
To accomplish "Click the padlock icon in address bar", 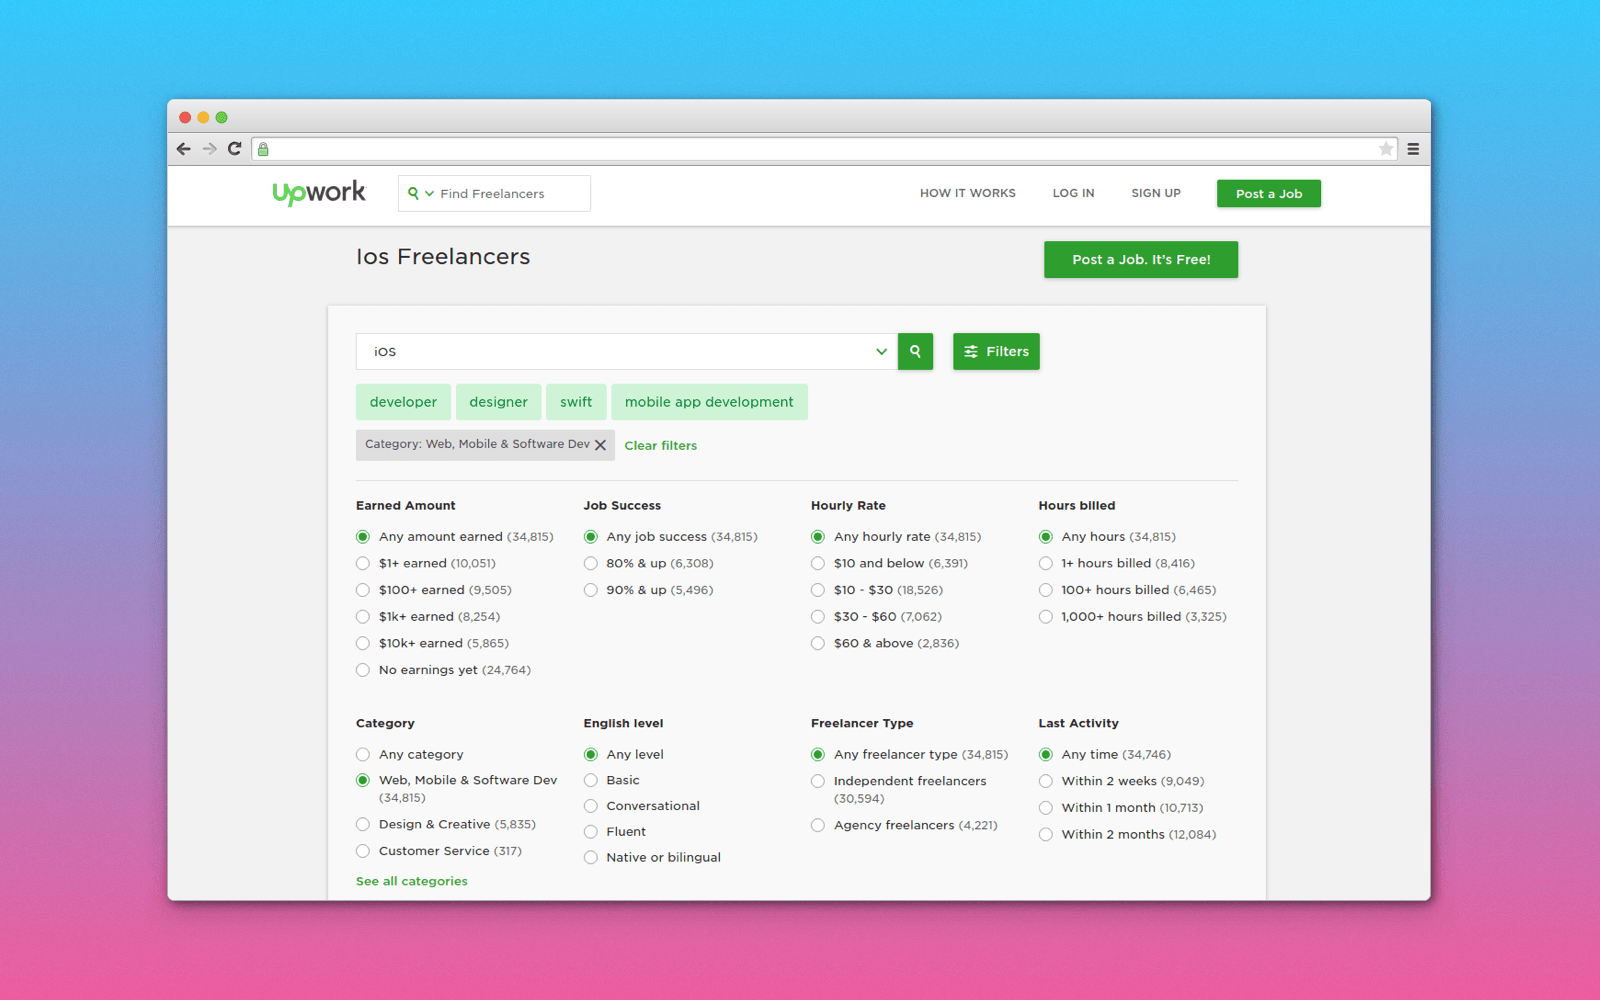I will (x=263, y=149).
